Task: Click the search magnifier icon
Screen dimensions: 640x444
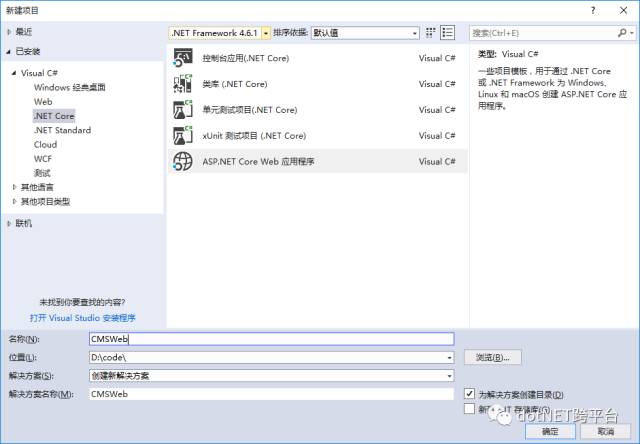Action: (622, 33)
